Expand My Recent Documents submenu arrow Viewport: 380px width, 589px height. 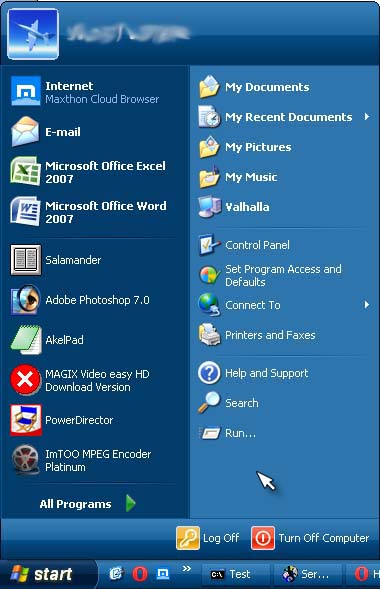(x=367, y=117)
